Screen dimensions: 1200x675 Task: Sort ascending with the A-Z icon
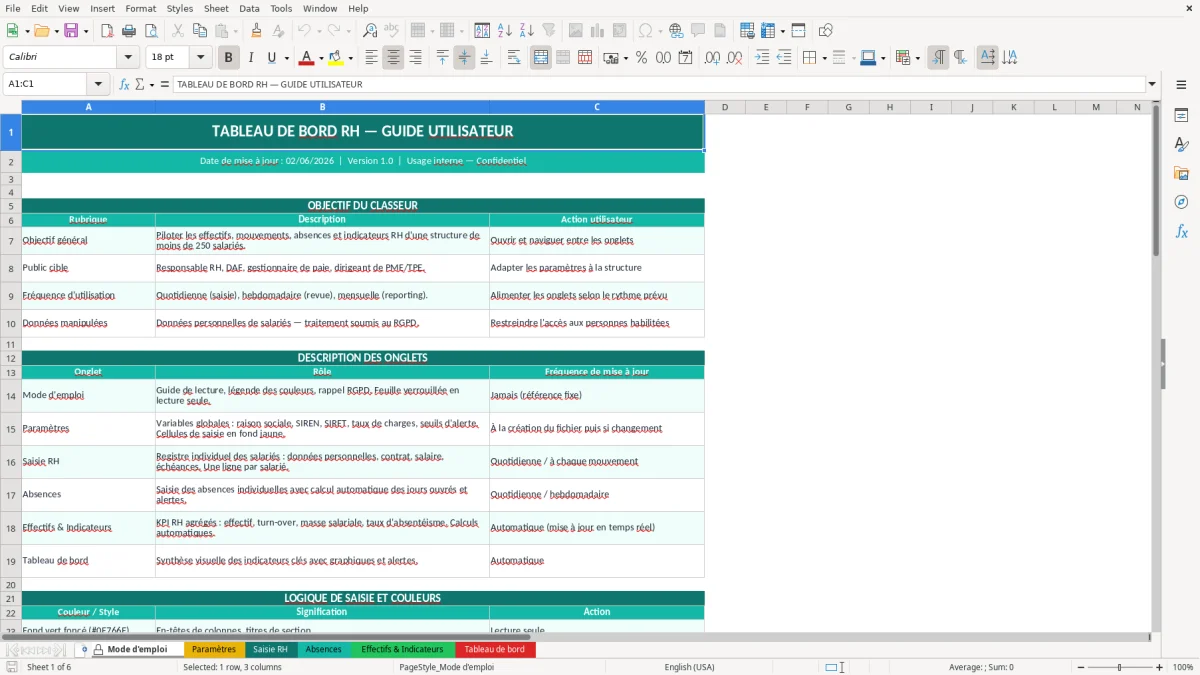pos(505,31)
